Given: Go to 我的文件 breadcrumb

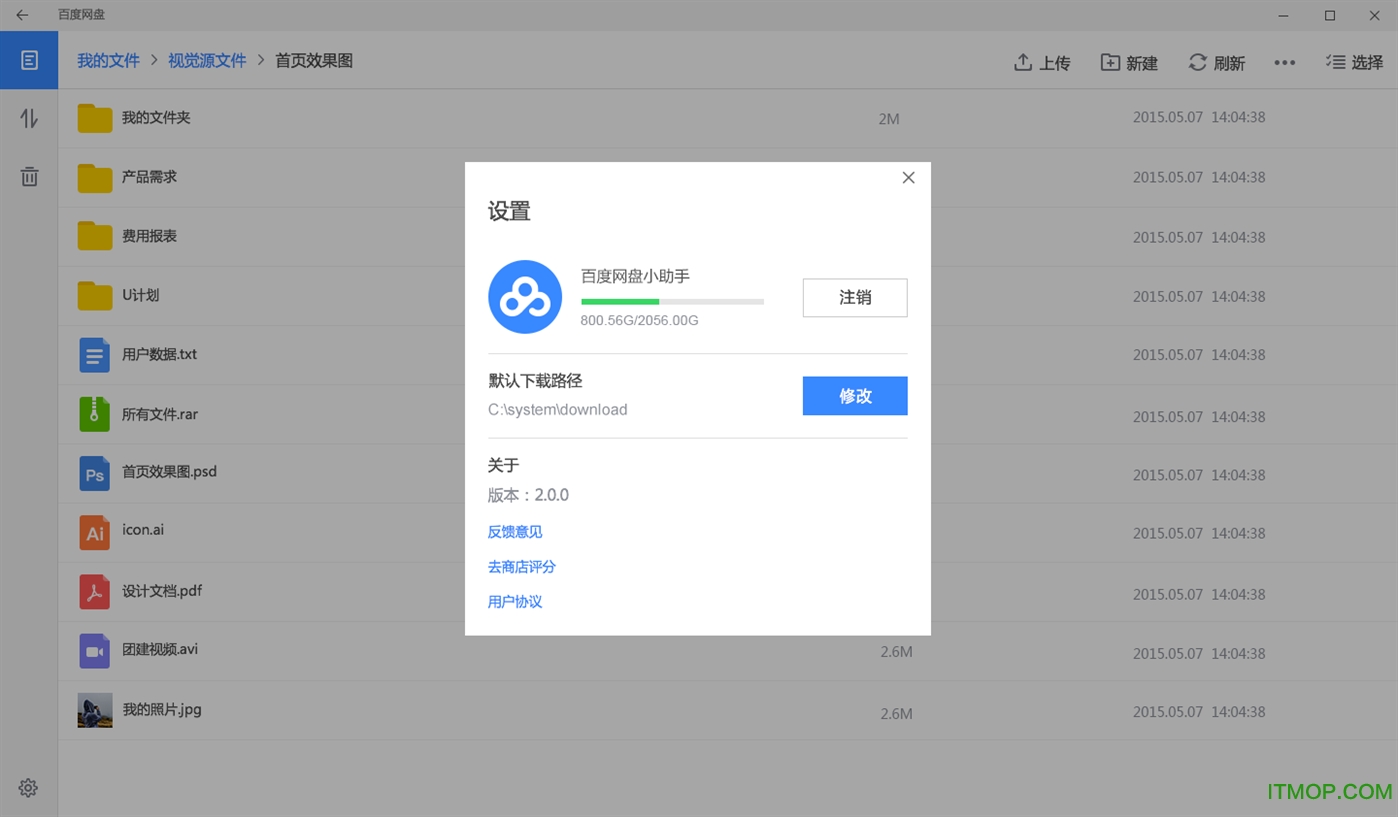Looking at the screenshot, I should tap(108, 60).
